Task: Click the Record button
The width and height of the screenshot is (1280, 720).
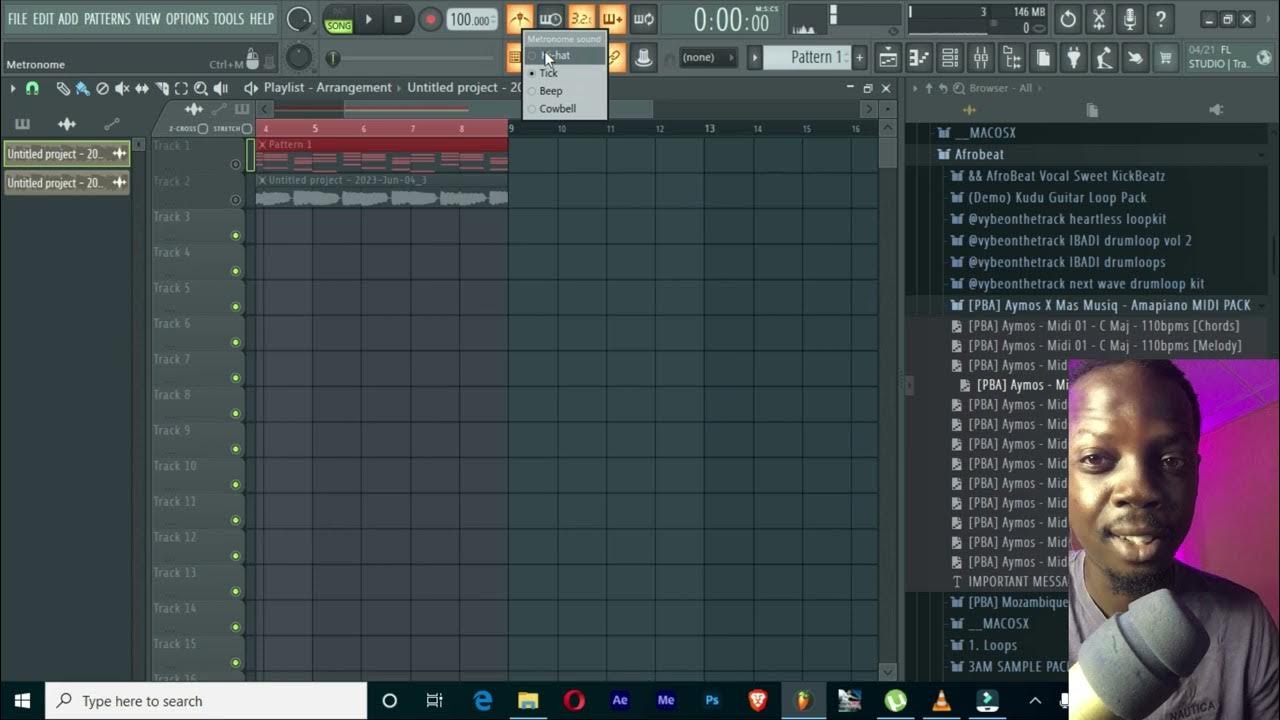Action: 430,19
